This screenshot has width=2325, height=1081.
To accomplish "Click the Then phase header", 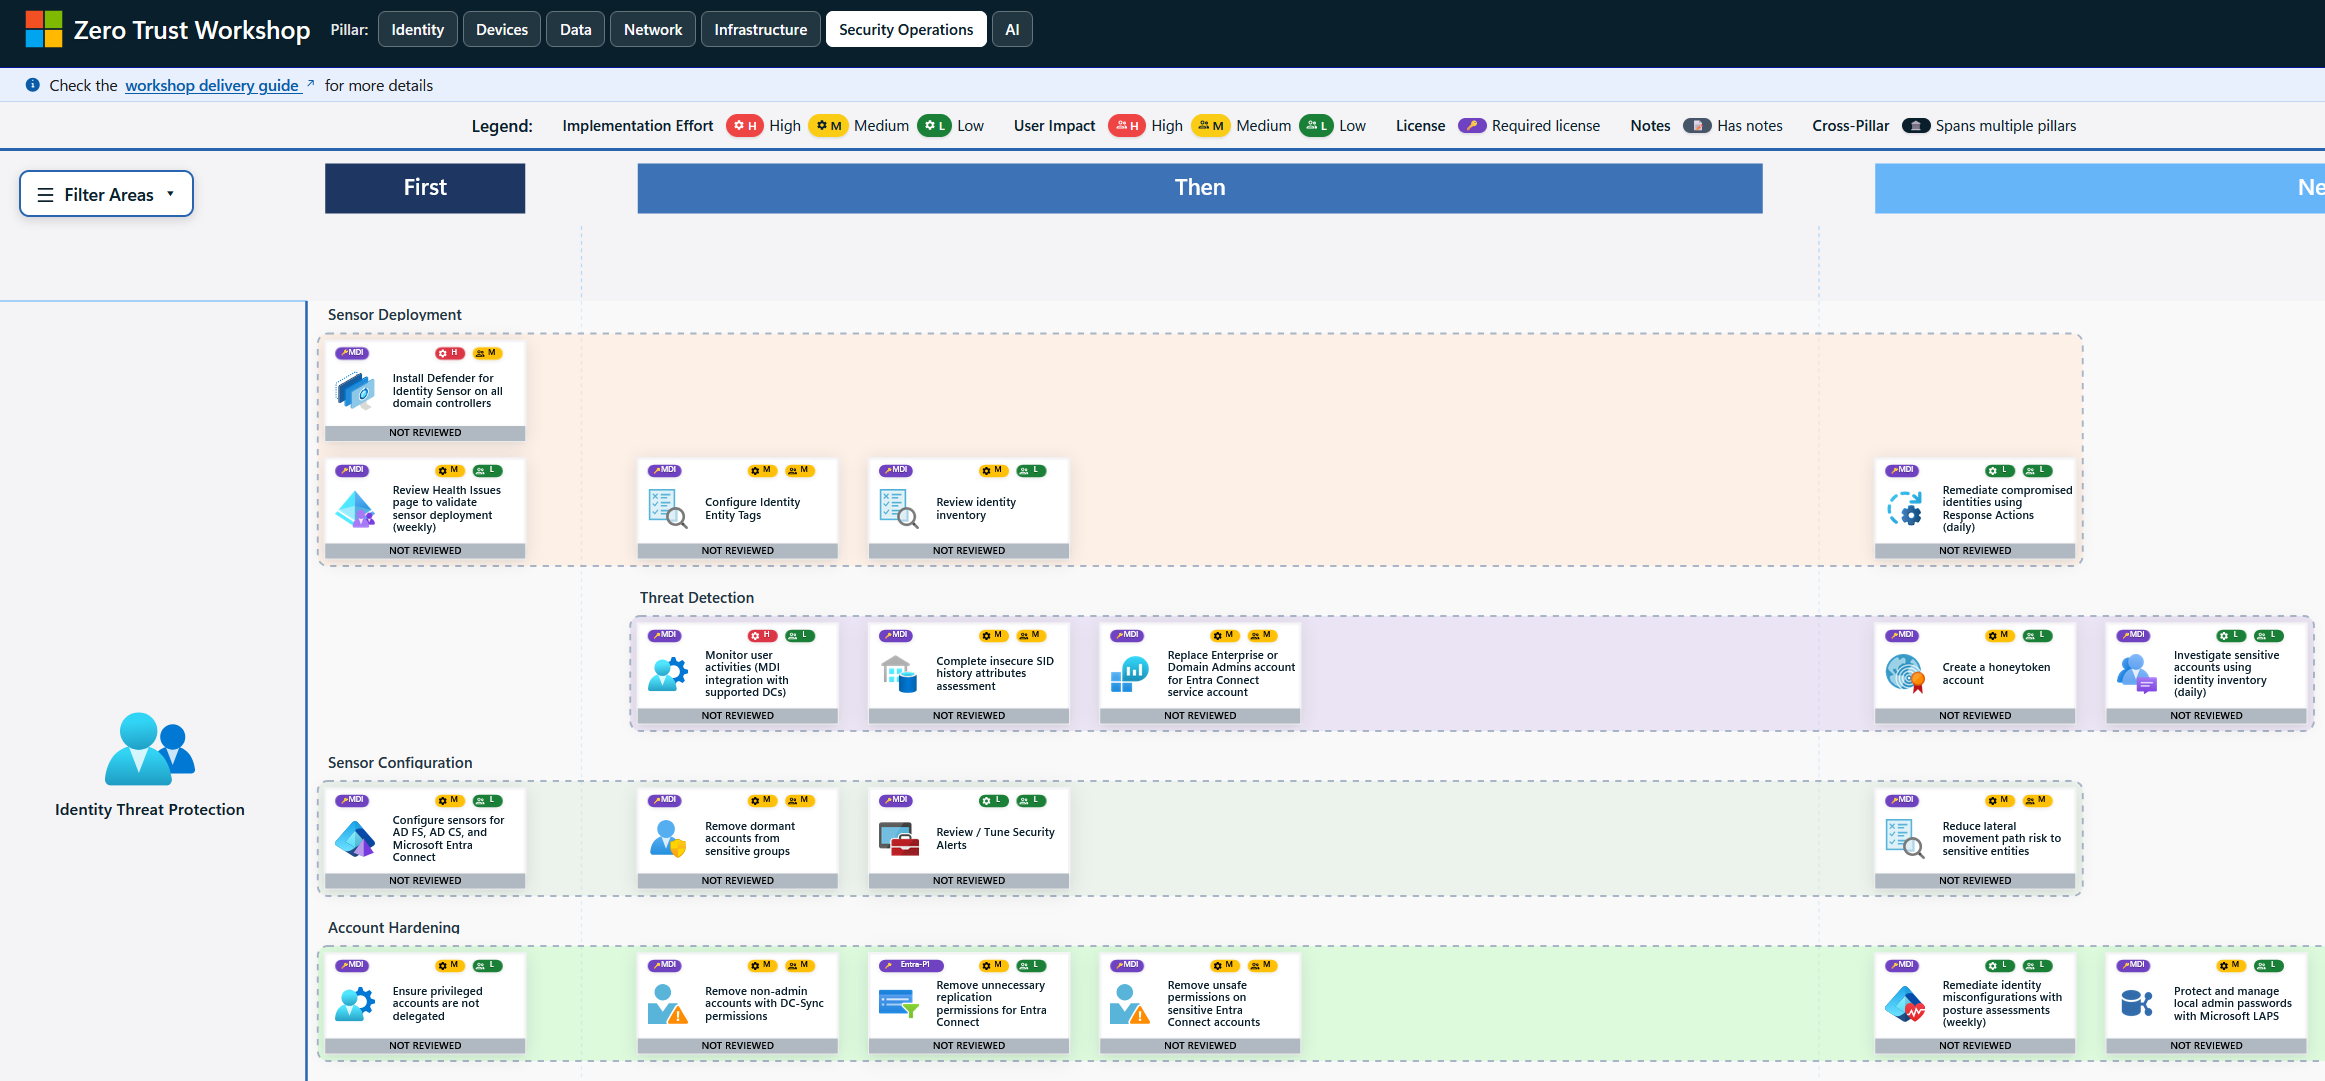I will click(x=1199, y=188).
